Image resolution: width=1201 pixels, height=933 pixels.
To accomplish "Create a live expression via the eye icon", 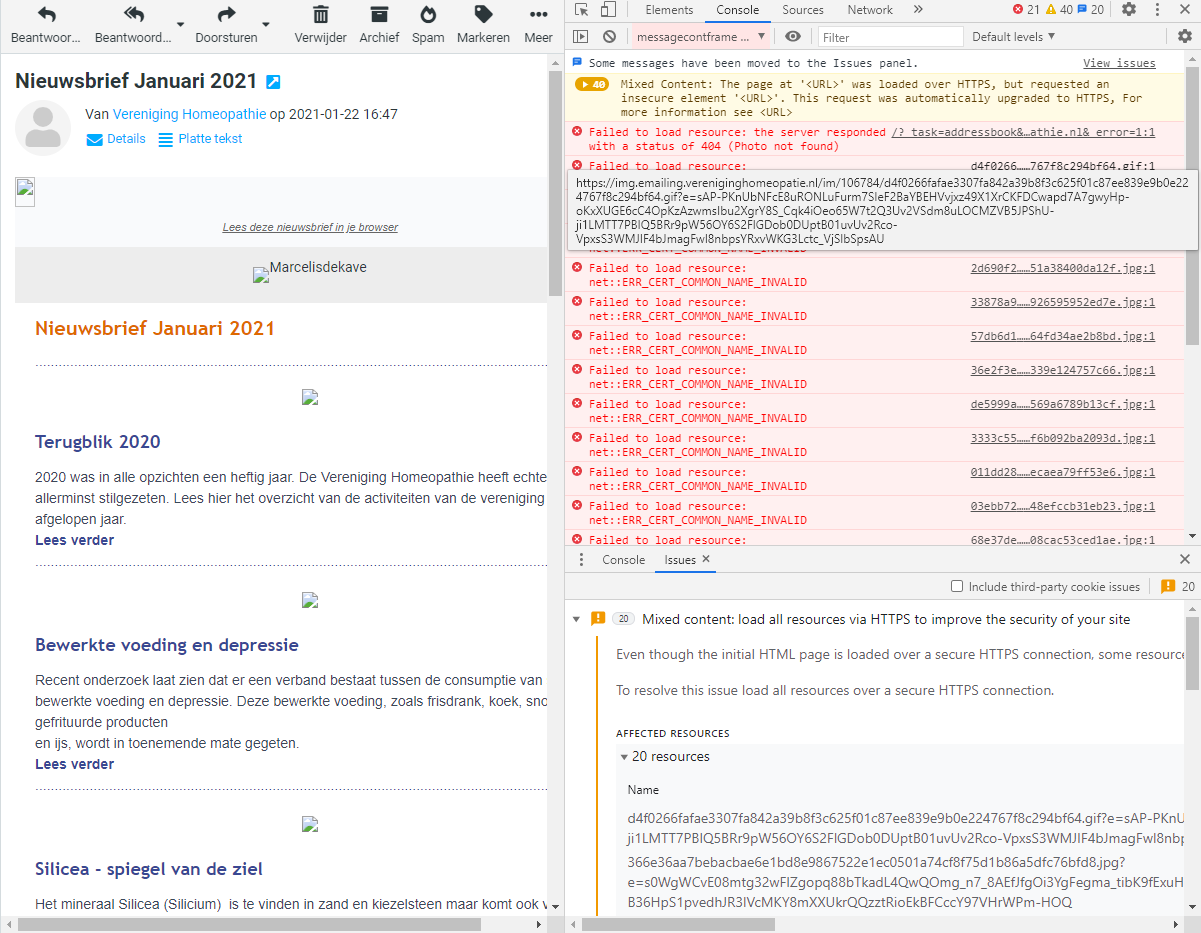I will pyautogui.click(x=793, y=36).
